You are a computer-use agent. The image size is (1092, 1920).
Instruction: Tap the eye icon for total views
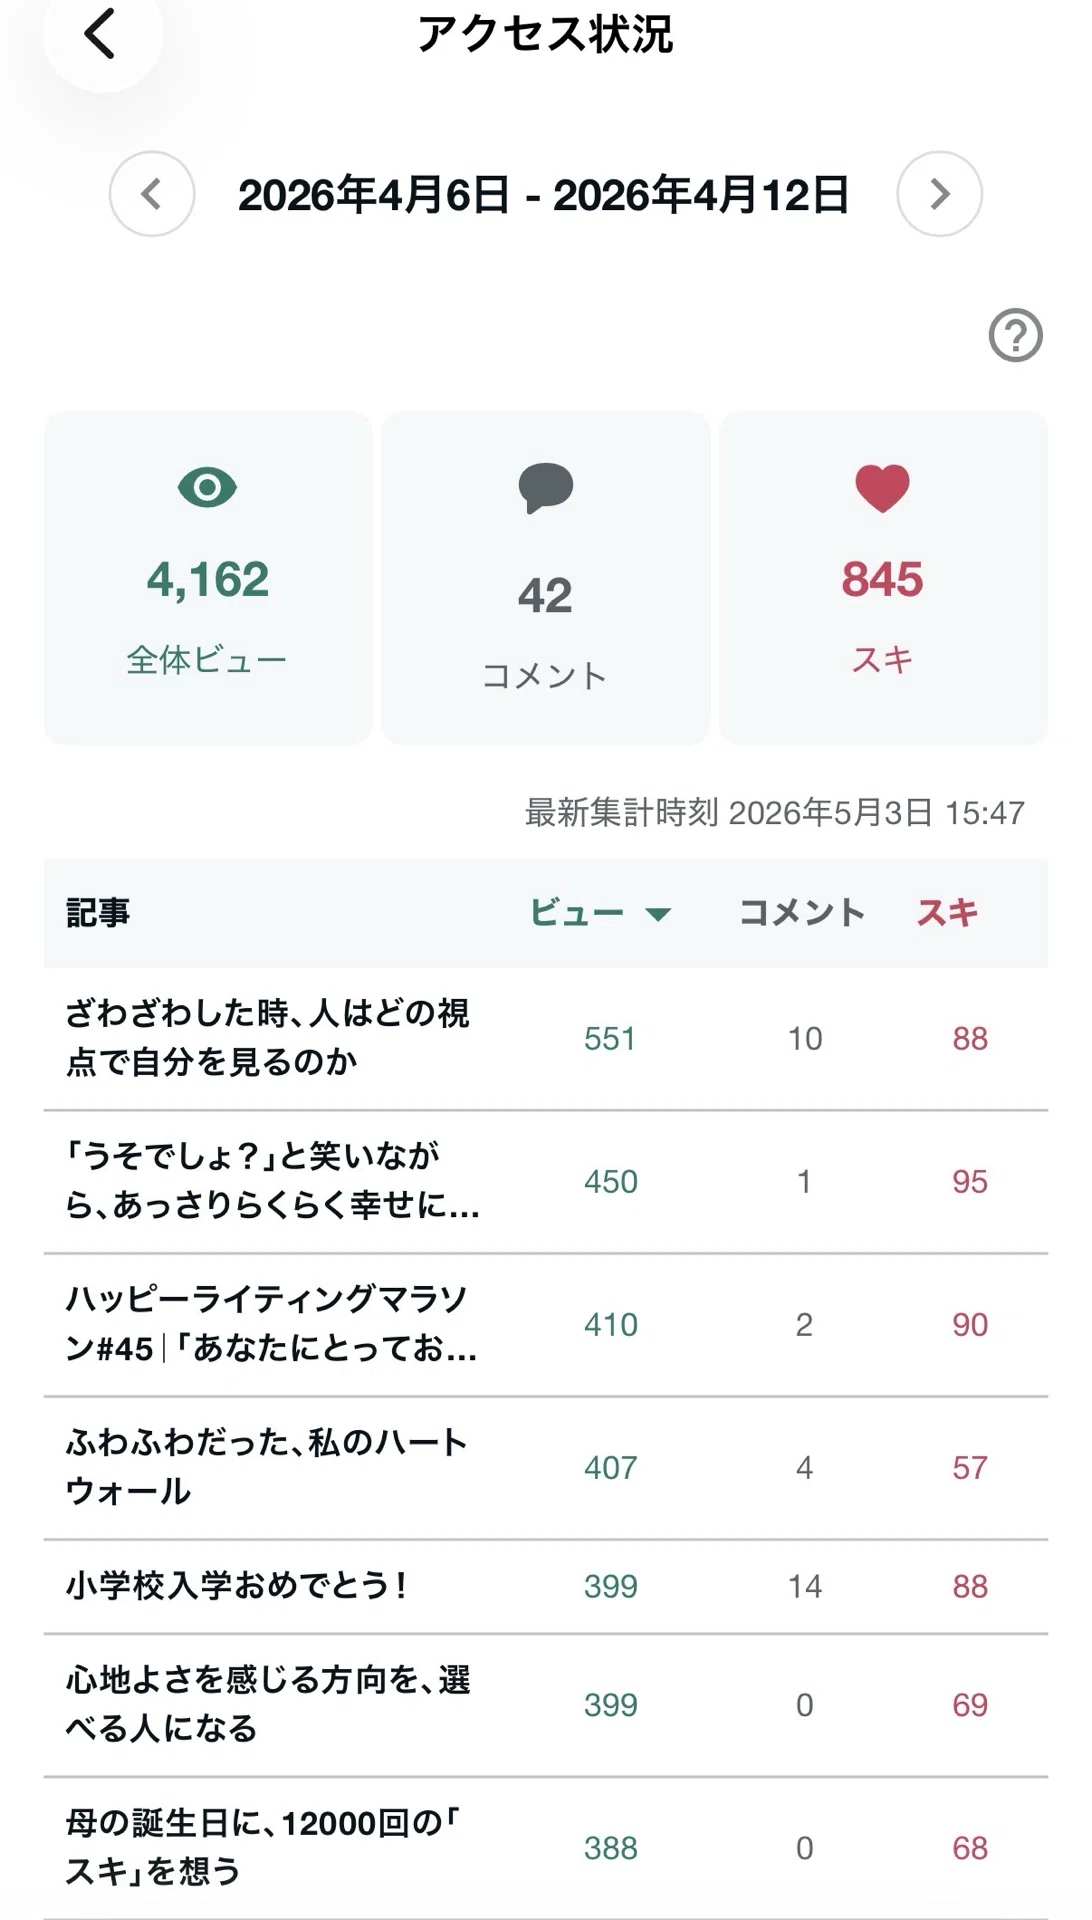(207, 488)
